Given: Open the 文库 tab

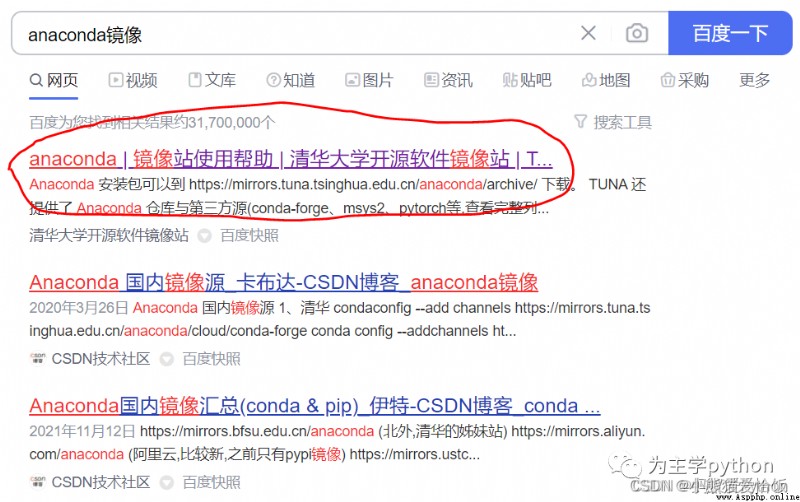Looking at the screenshot, I should coord(212,80).
